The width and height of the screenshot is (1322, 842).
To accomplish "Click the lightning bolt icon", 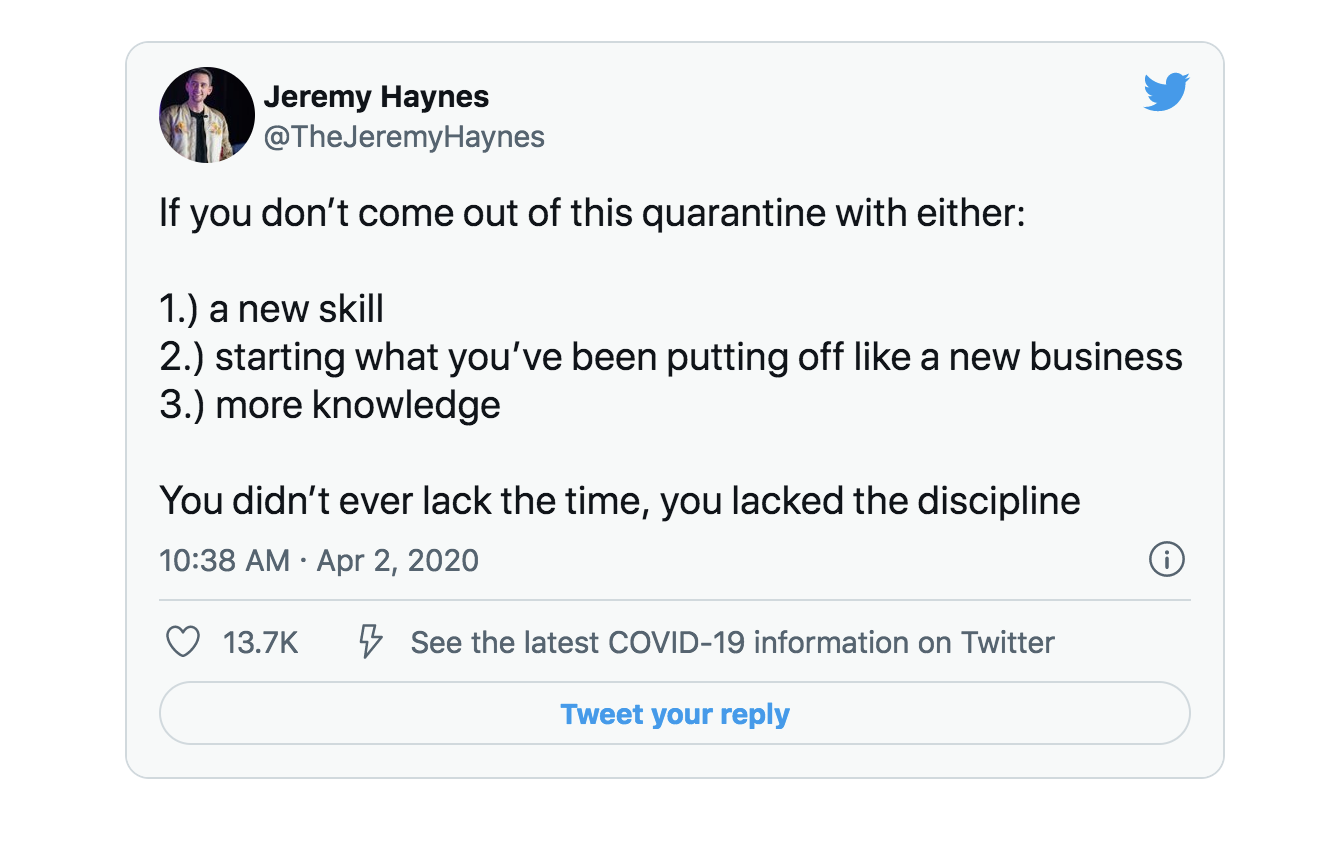I will tap(371, 642).
